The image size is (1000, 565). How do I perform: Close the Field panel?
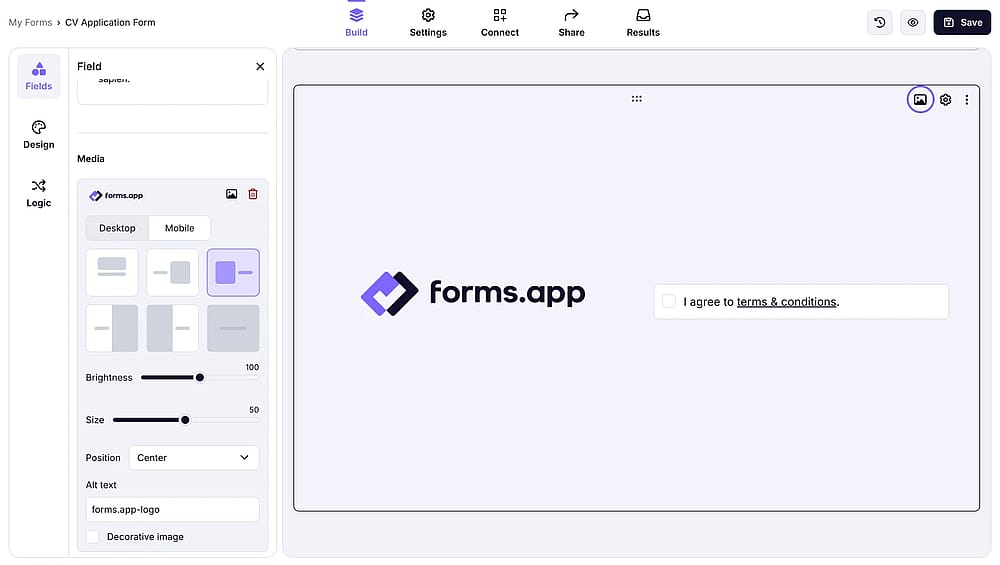click(x=260, y=66)
